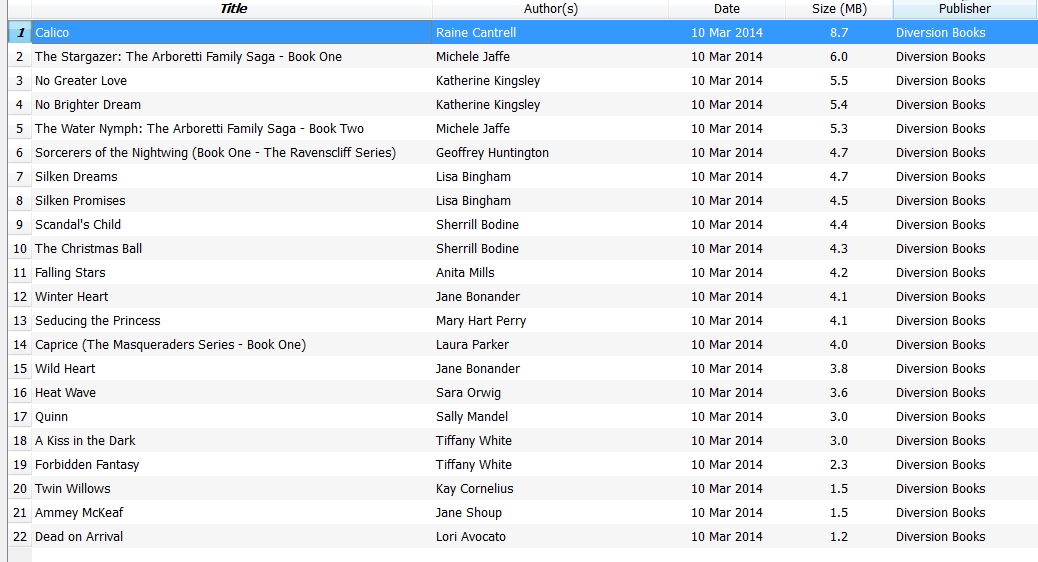The image size is (1038, 562).
Task: Click the Date column header
Action: 727,9
